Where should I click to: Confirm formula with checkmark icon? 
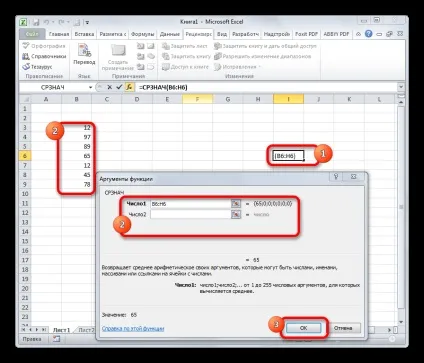(119, 87)
